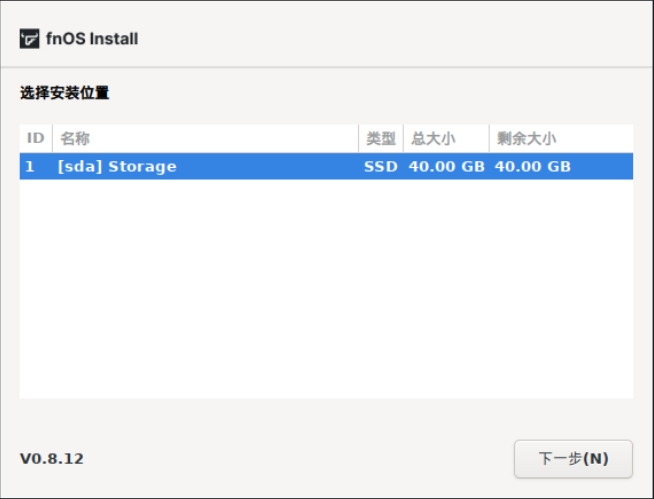The width and height of the screenshot is (654, 499).
Task: Select the [sda] Storage disk row
Action: click(326, 166)
